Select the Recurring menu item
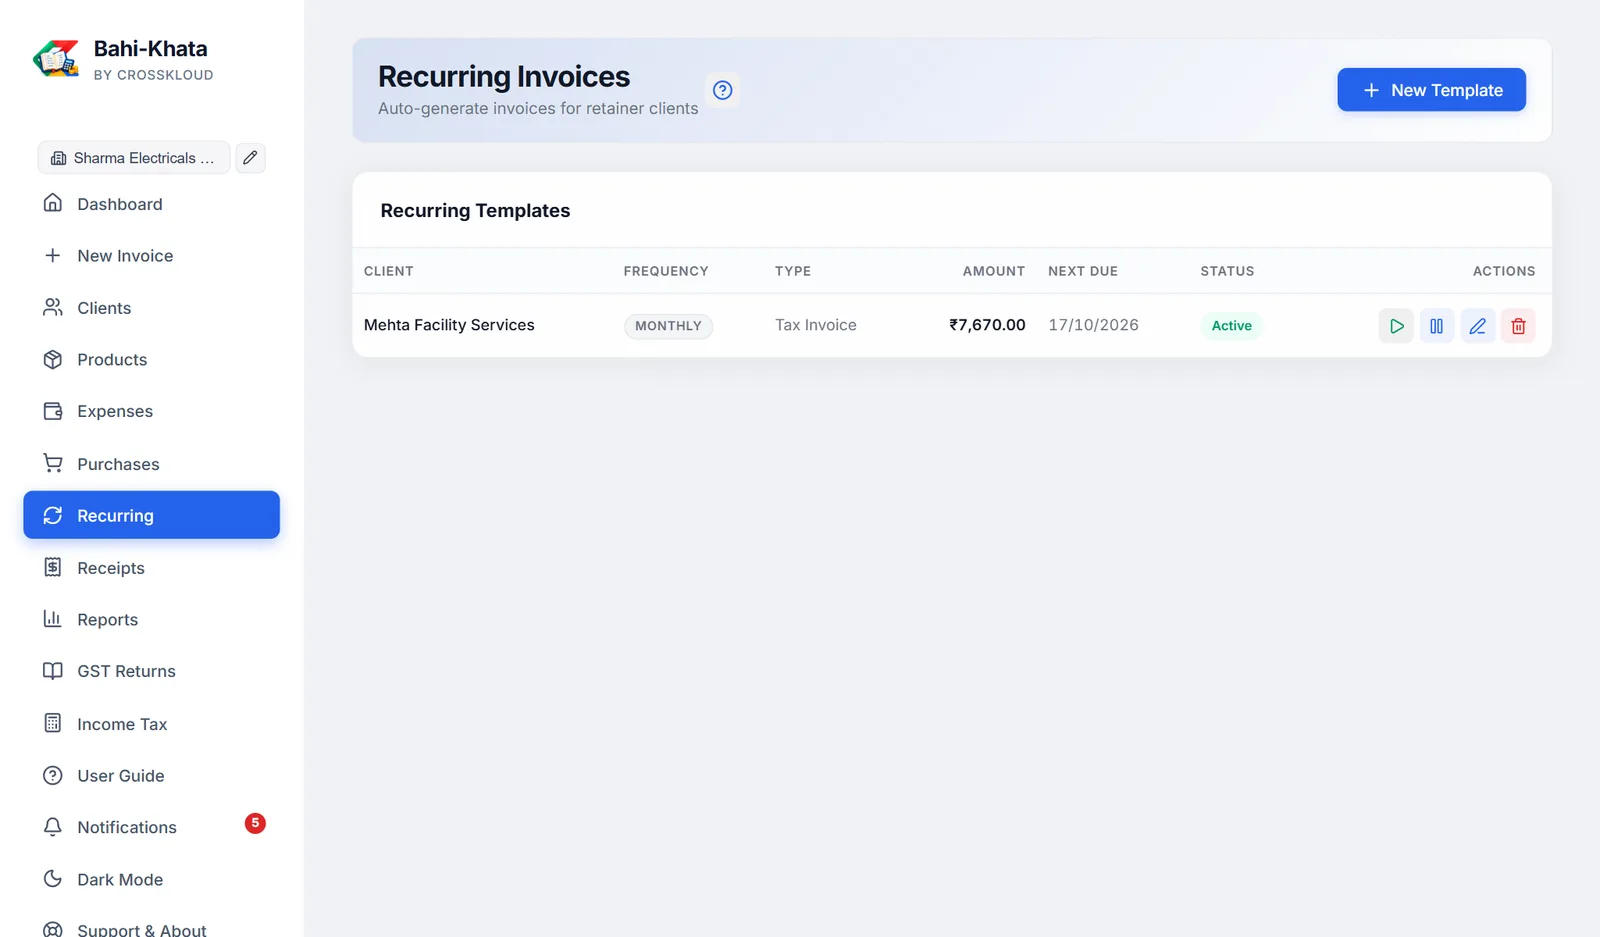Viewport: 1600px width, 937px height. tap(152, 515)
